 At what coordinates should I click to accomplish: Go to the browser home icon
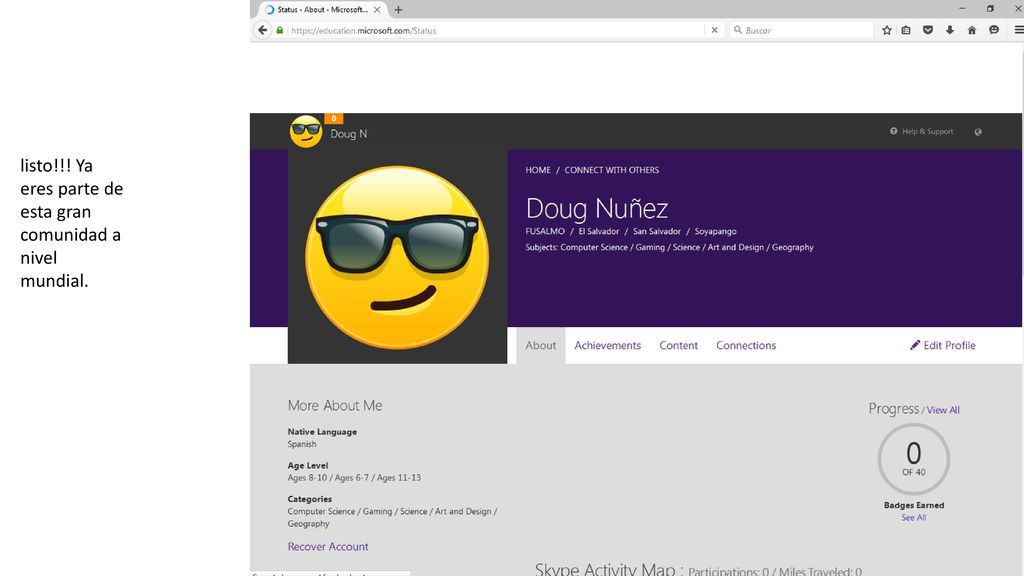[972, 30]
